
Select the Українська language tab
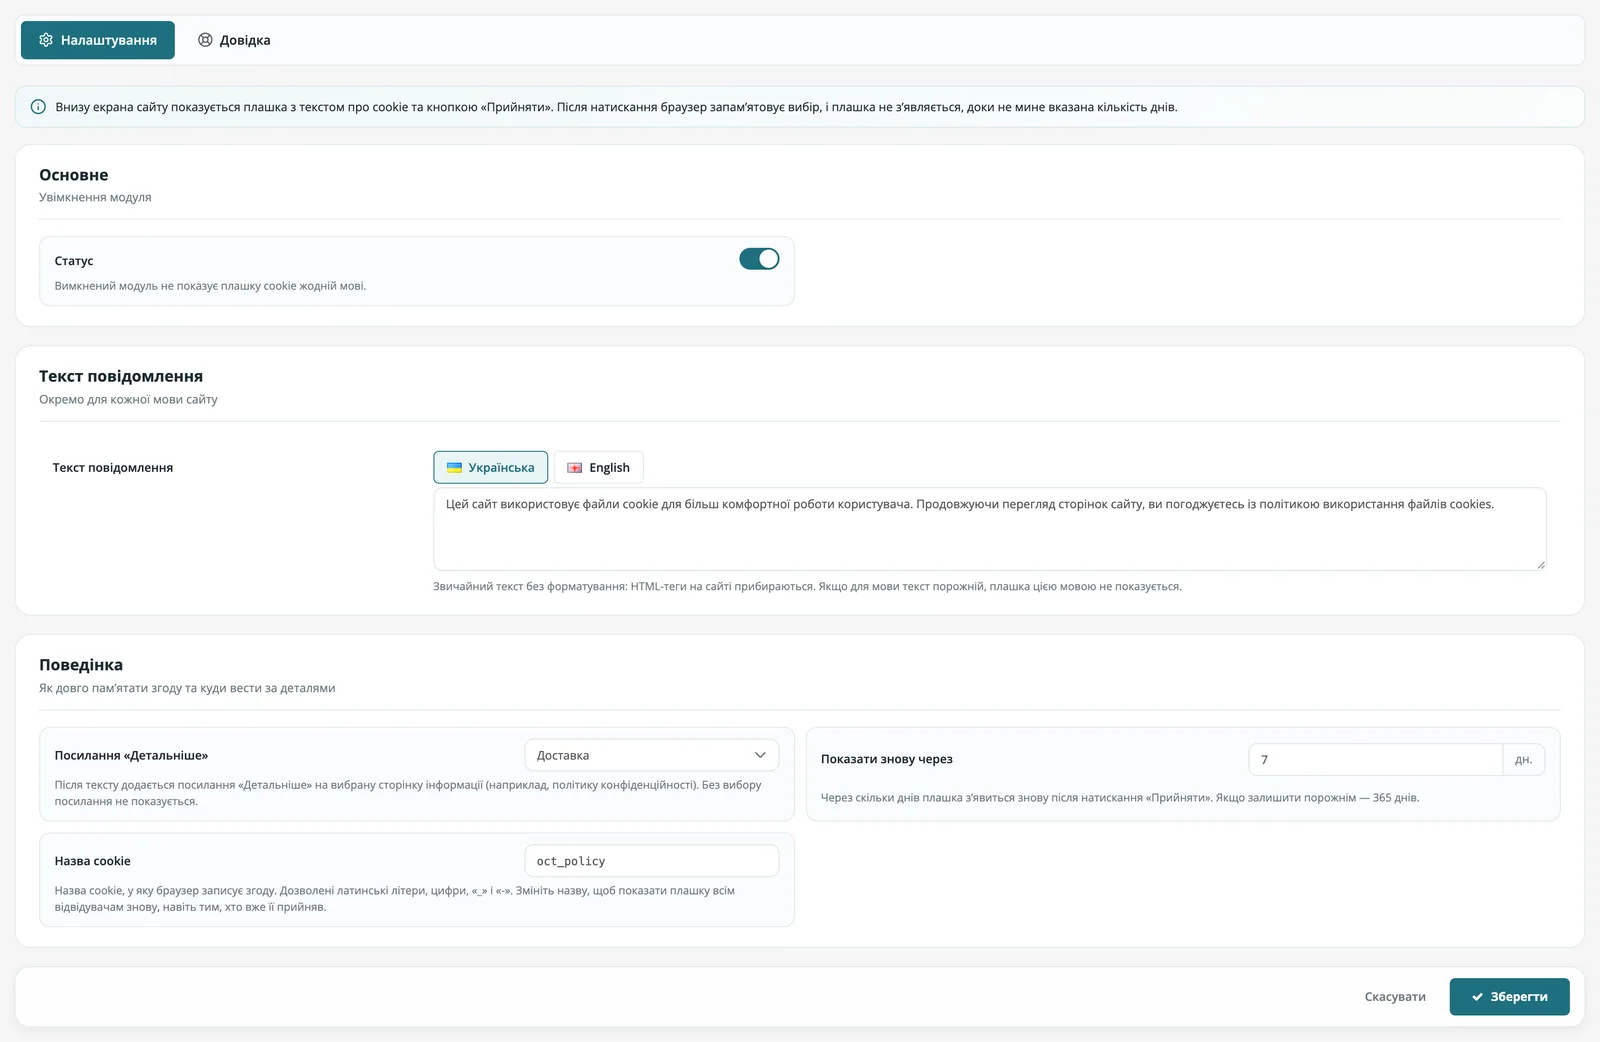click(490, 467)
